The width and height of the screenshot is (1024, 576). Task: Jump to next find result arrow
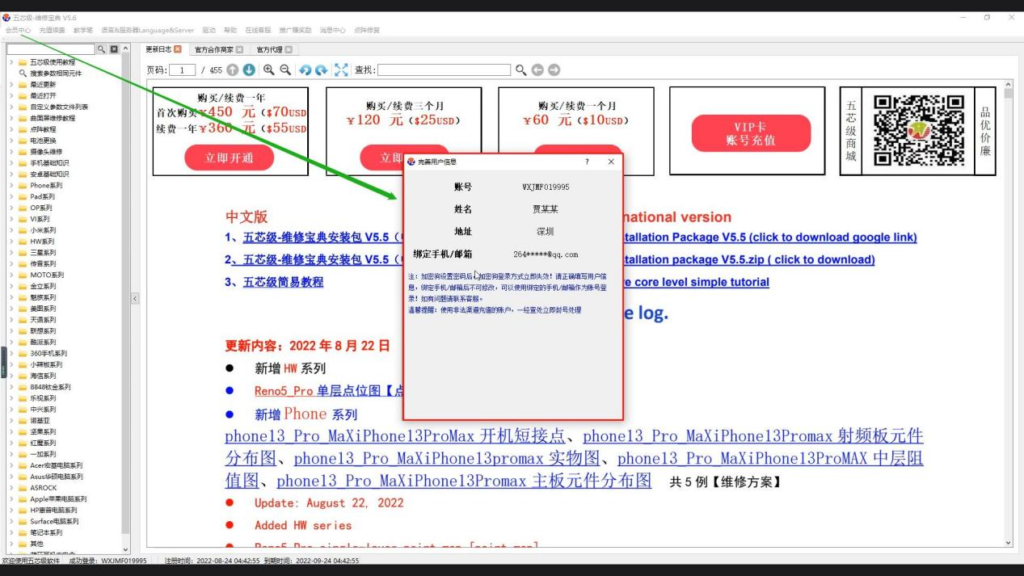click(554, 70)
